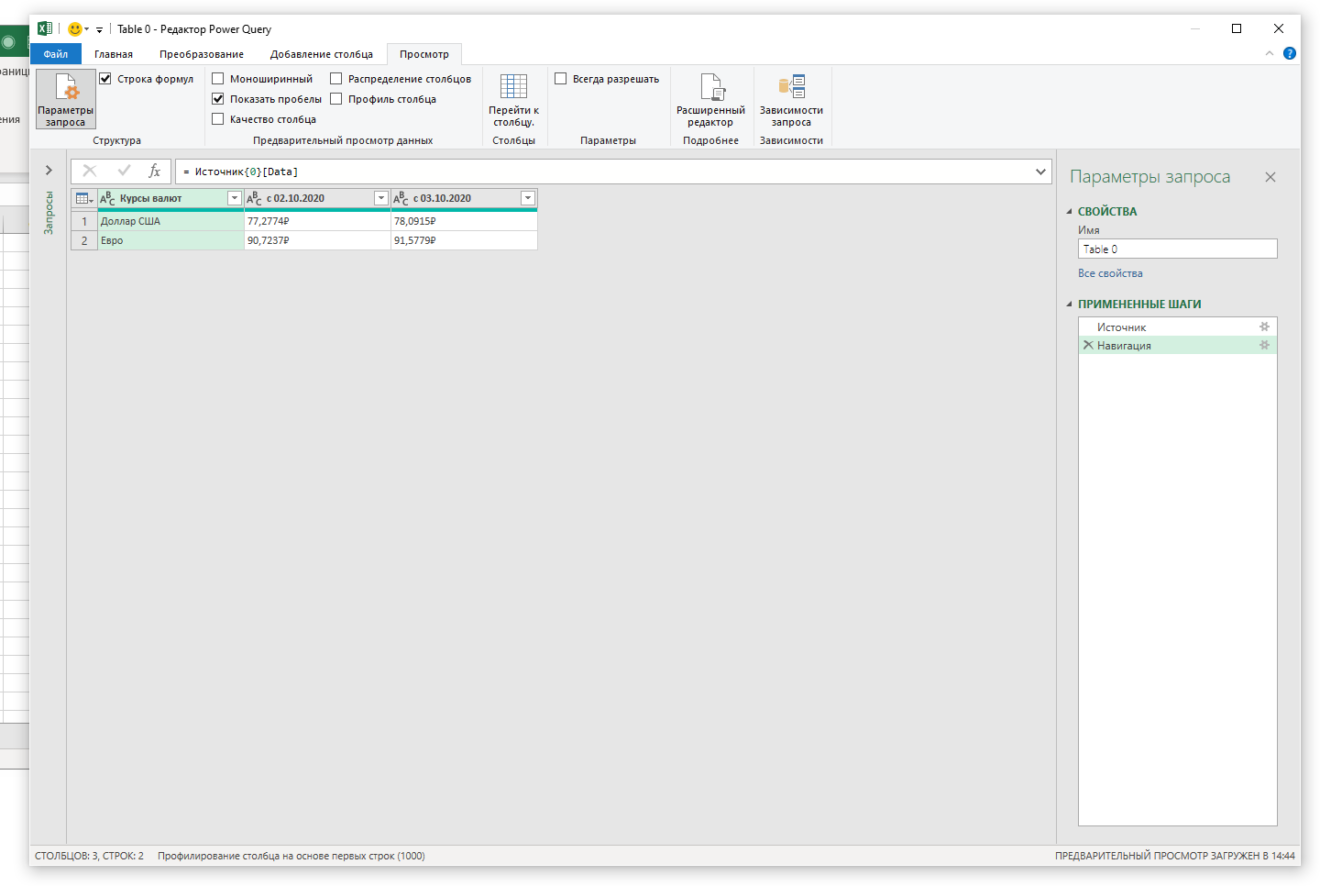Click the table menu icon in grid corner

(x=84, y=198)
